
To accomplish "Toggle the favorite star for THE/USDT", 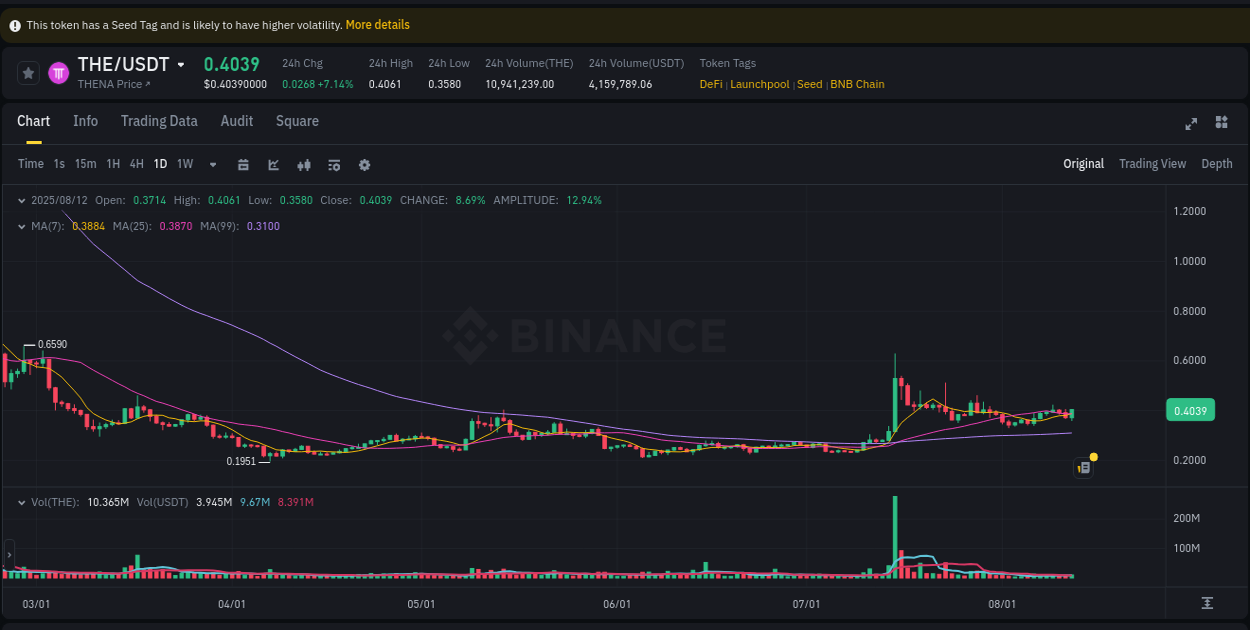I will [x=28, y=73].
